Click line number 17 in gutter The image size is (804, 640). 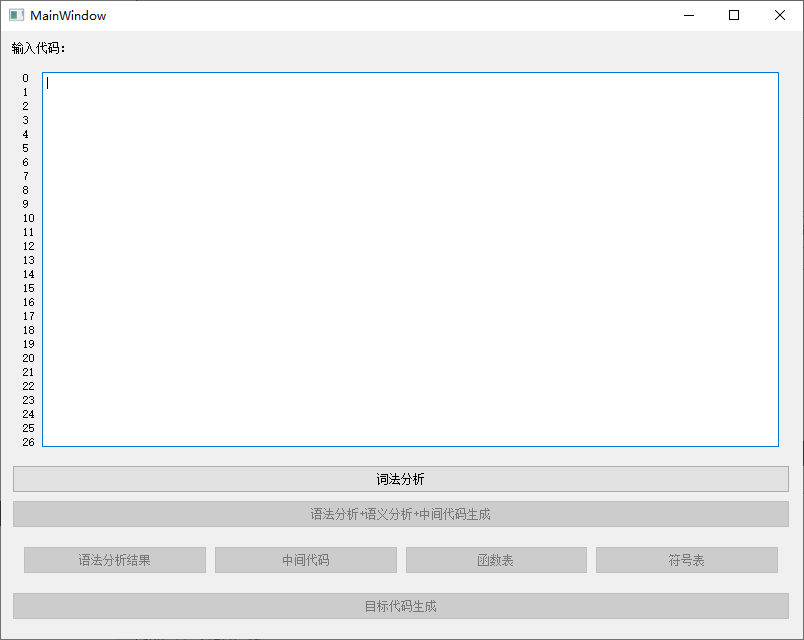click(x=28, y=316)
